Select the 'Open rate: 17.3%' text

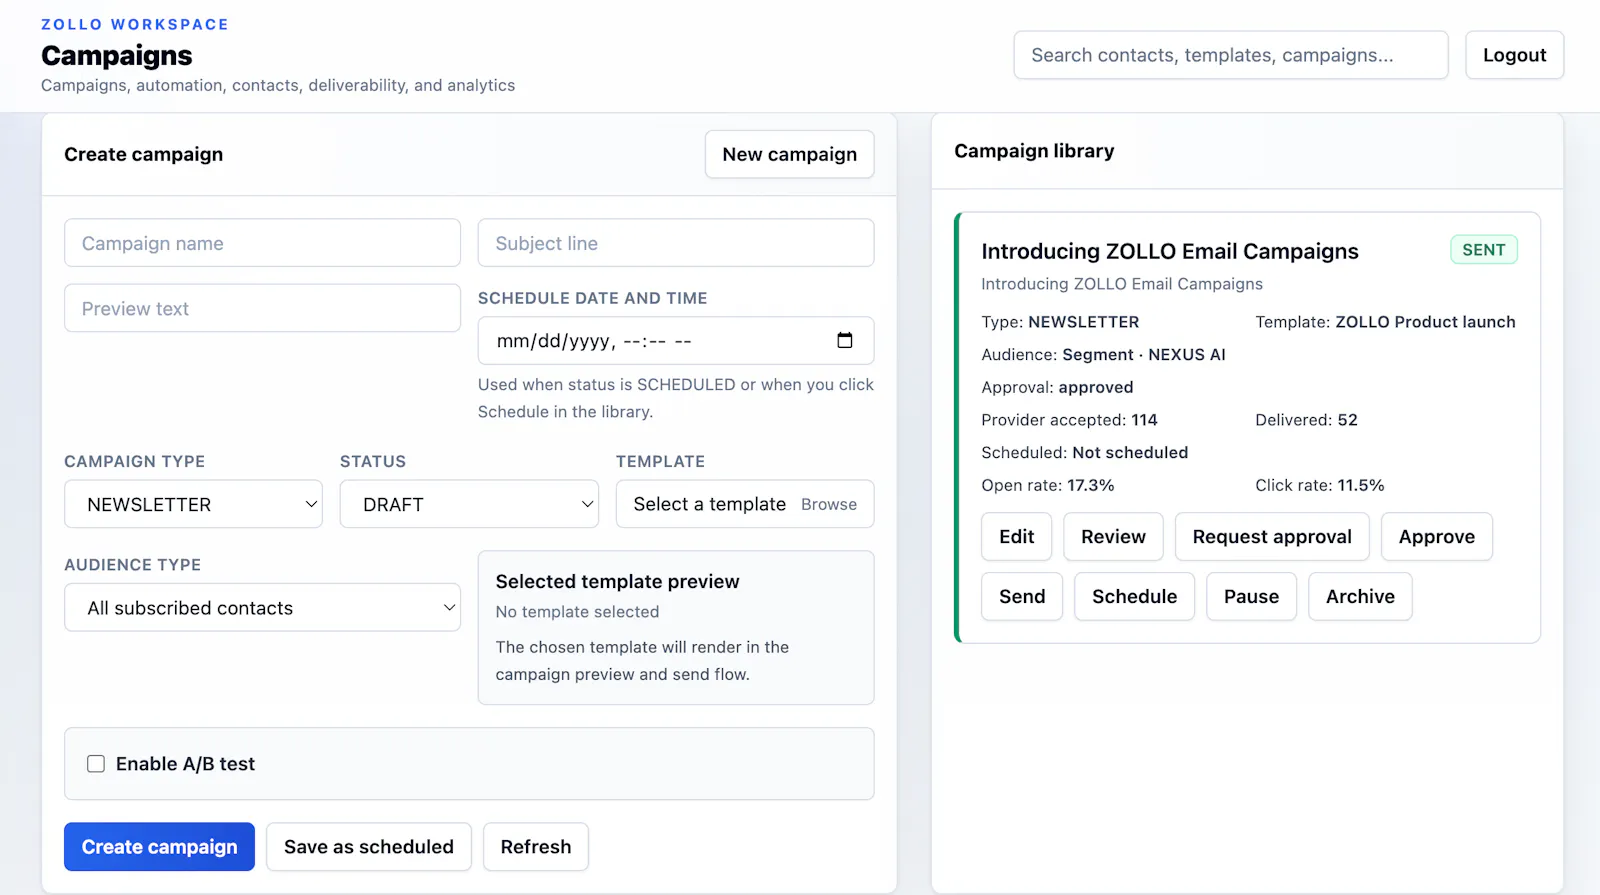click(x=1048, y=485)
